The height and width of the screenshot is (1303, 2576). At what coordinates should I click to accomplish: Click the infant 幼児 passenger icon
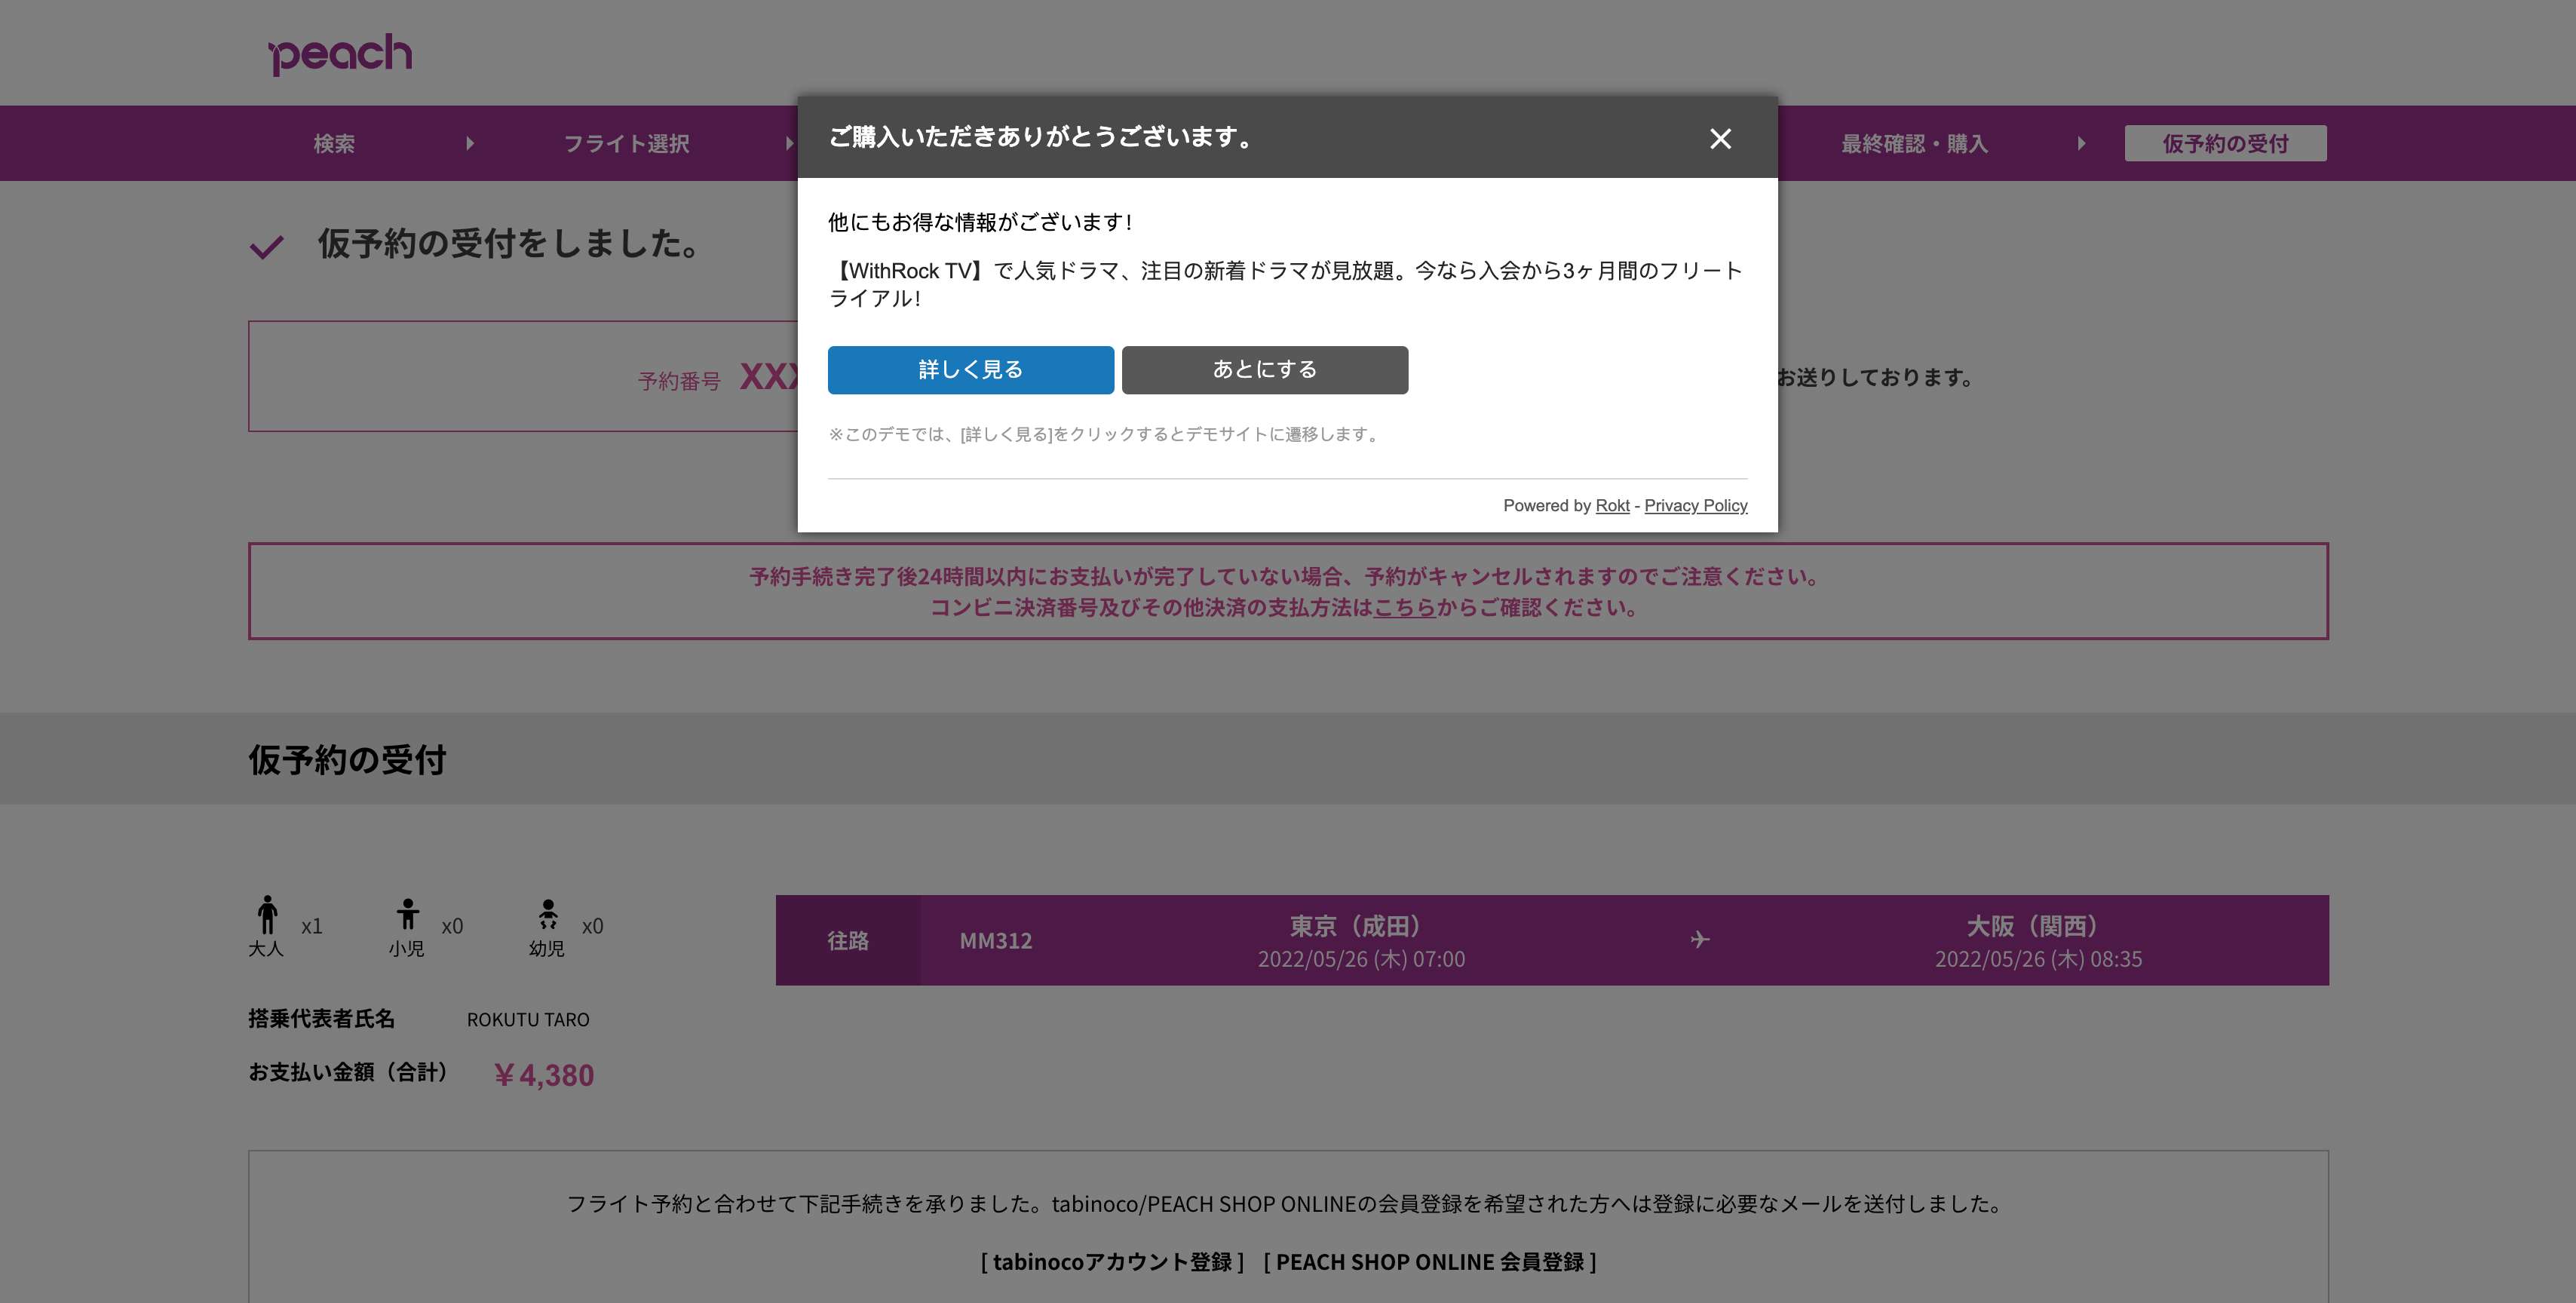(547, 914)
